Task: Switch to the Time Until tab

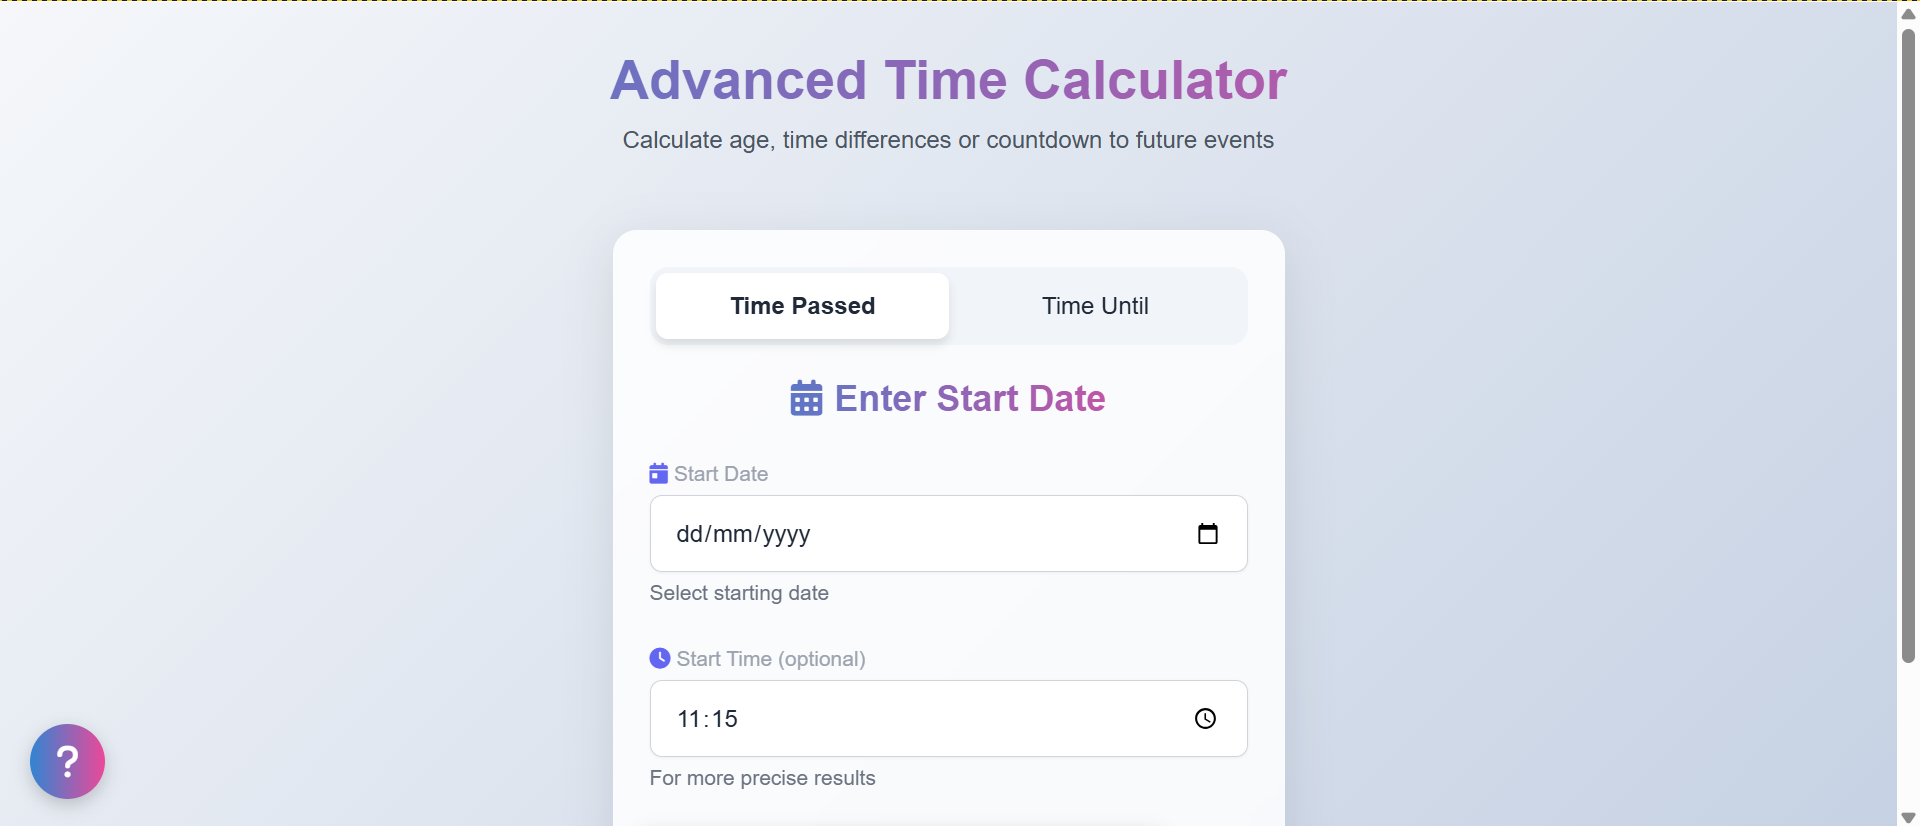Action: 1095,306
